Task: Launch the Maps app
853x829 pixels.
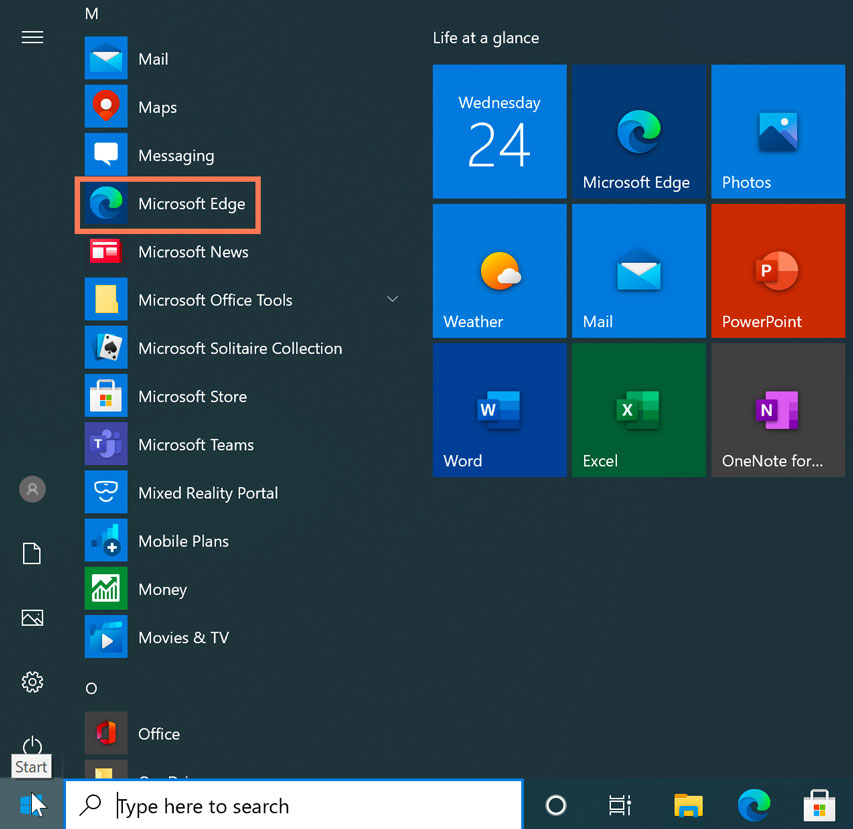Action: [x=168, y=107]
